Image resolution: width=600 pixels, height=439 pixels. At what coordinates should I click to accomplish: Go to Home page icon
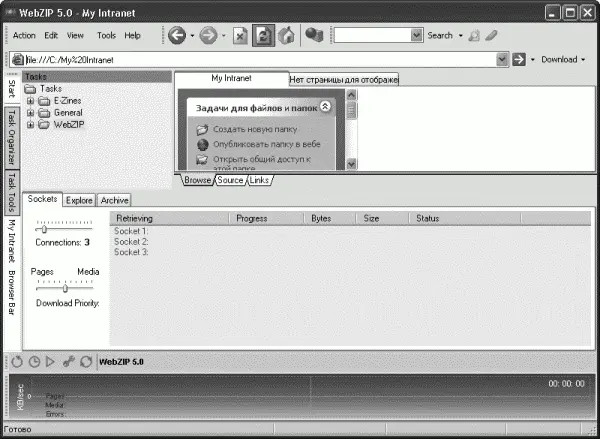pos(285,36)
